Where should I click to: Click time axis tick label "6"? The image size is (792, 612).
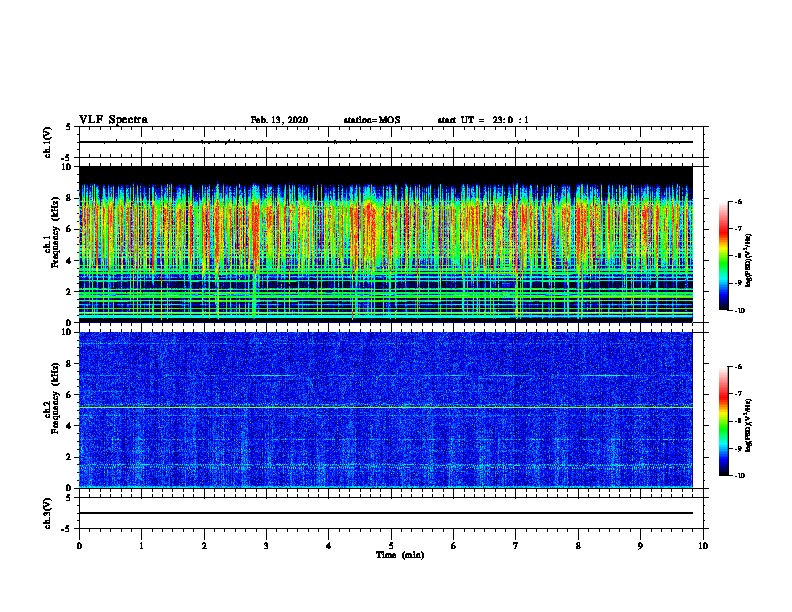pyautogui.click(x=454, y=546)
